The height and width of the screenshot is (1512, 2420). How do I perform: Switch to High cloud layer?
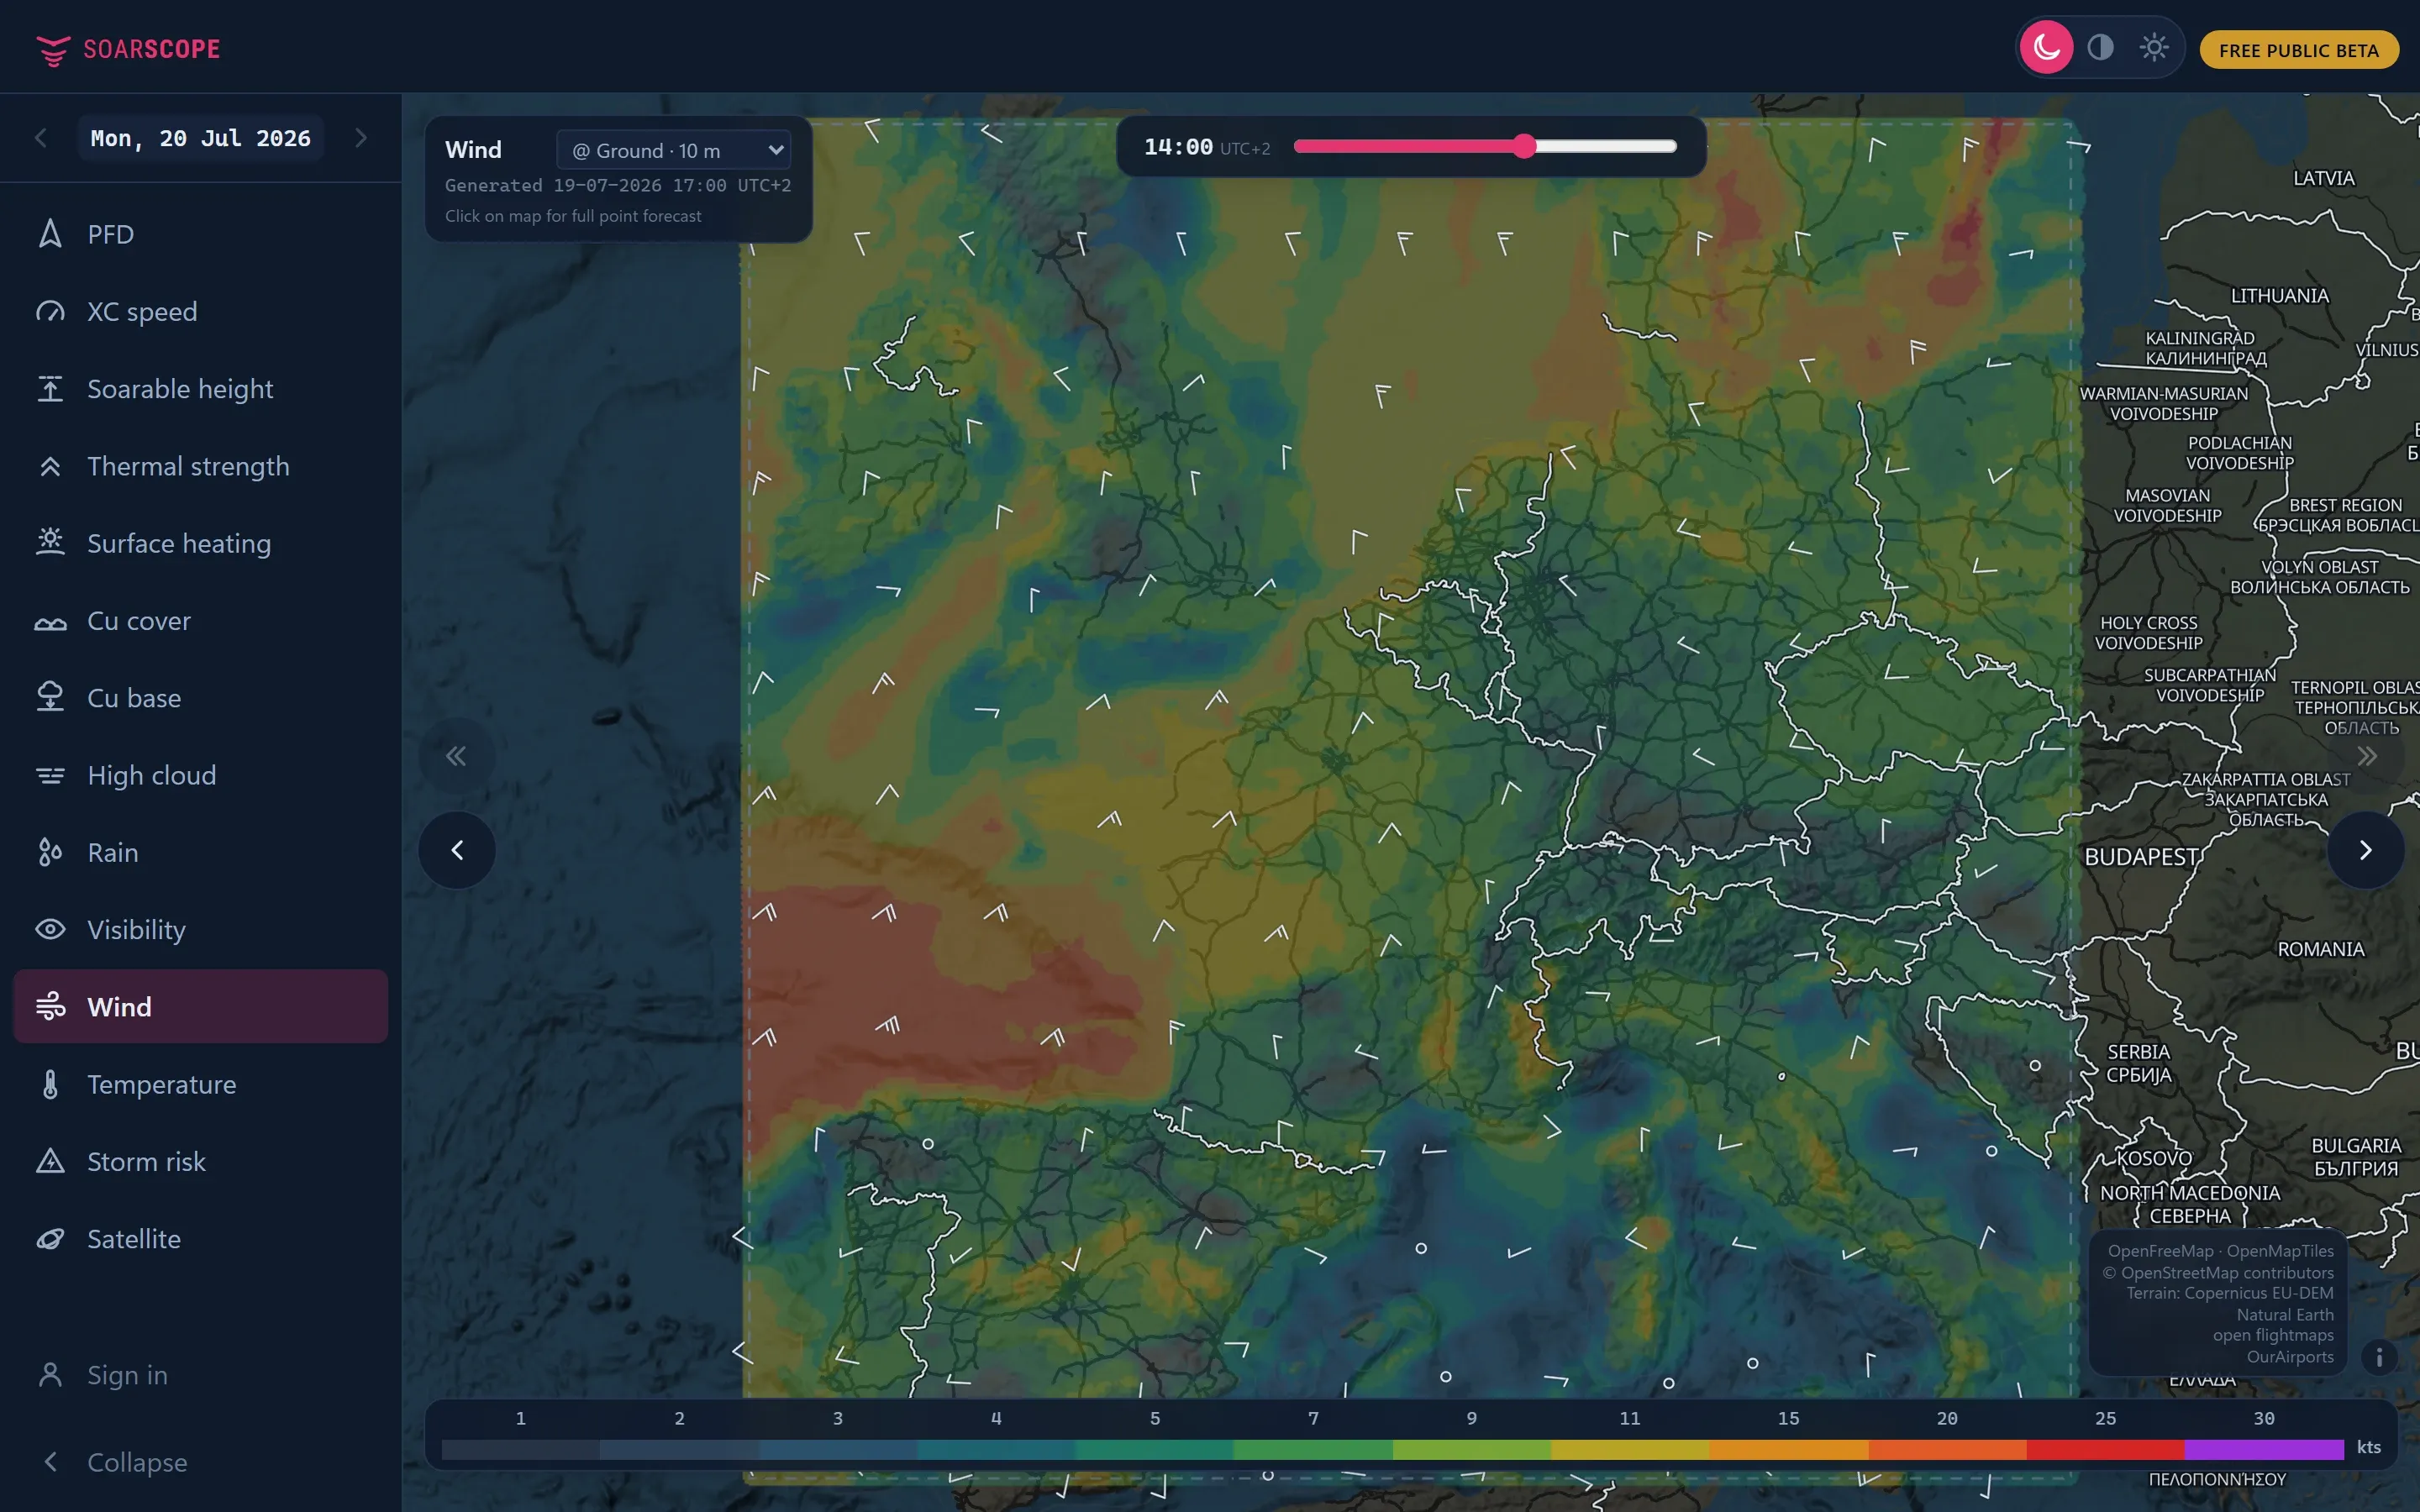200,775
